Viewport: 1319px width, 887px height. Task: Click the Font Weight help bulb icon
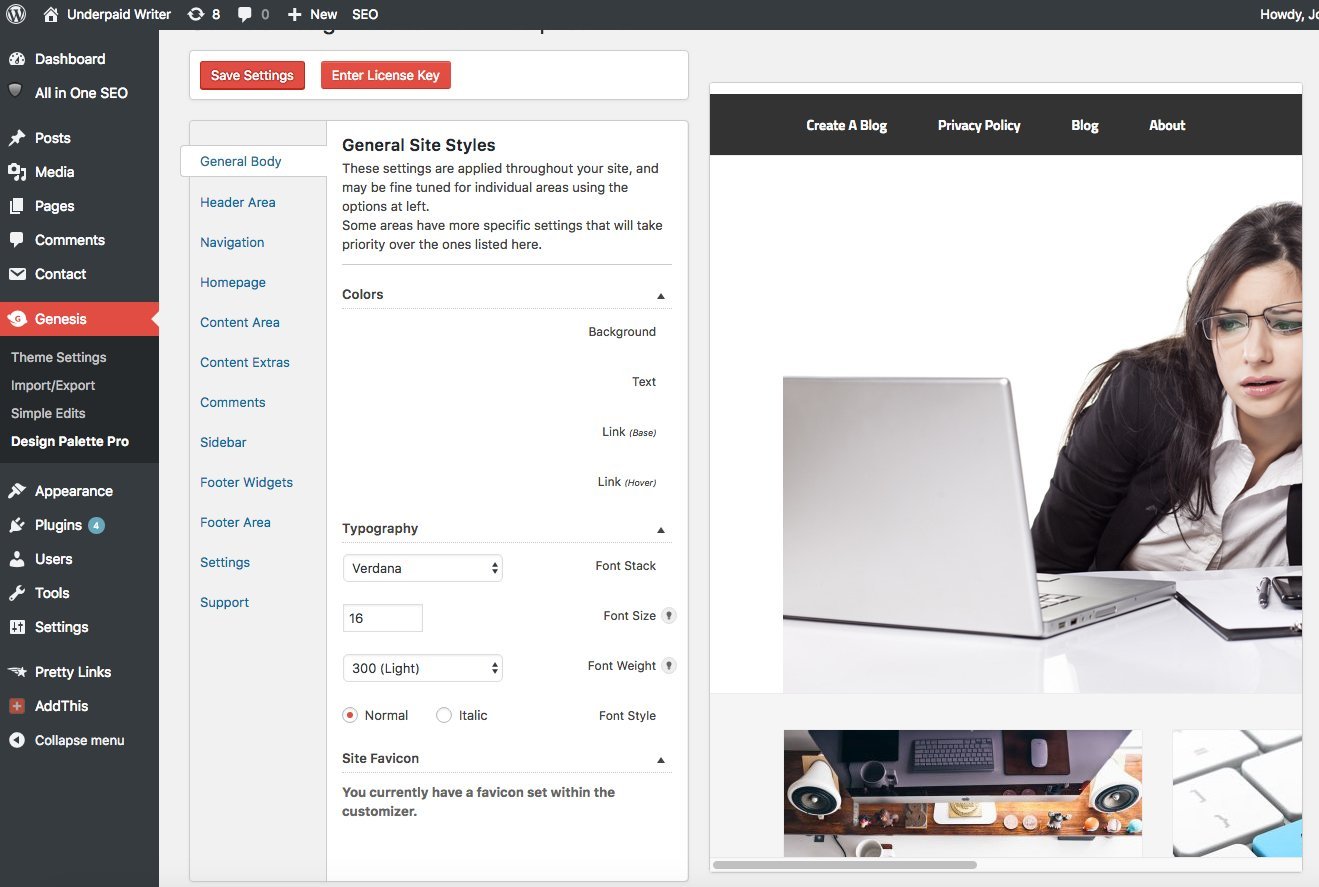click(669, 666)
